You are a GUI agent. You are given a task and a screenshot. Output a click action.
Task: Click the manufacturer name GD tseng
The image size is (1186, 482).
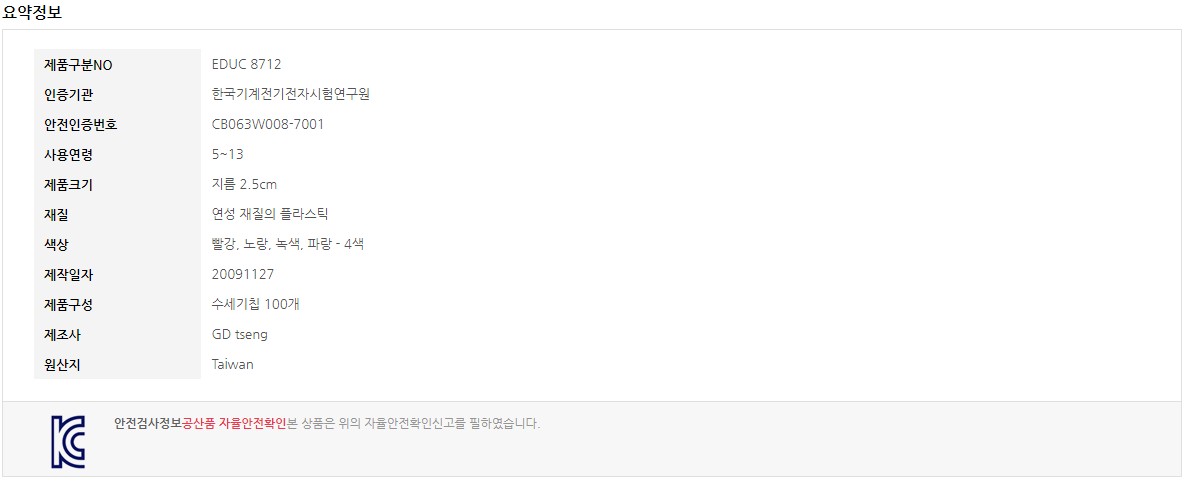tap(240, 334)
